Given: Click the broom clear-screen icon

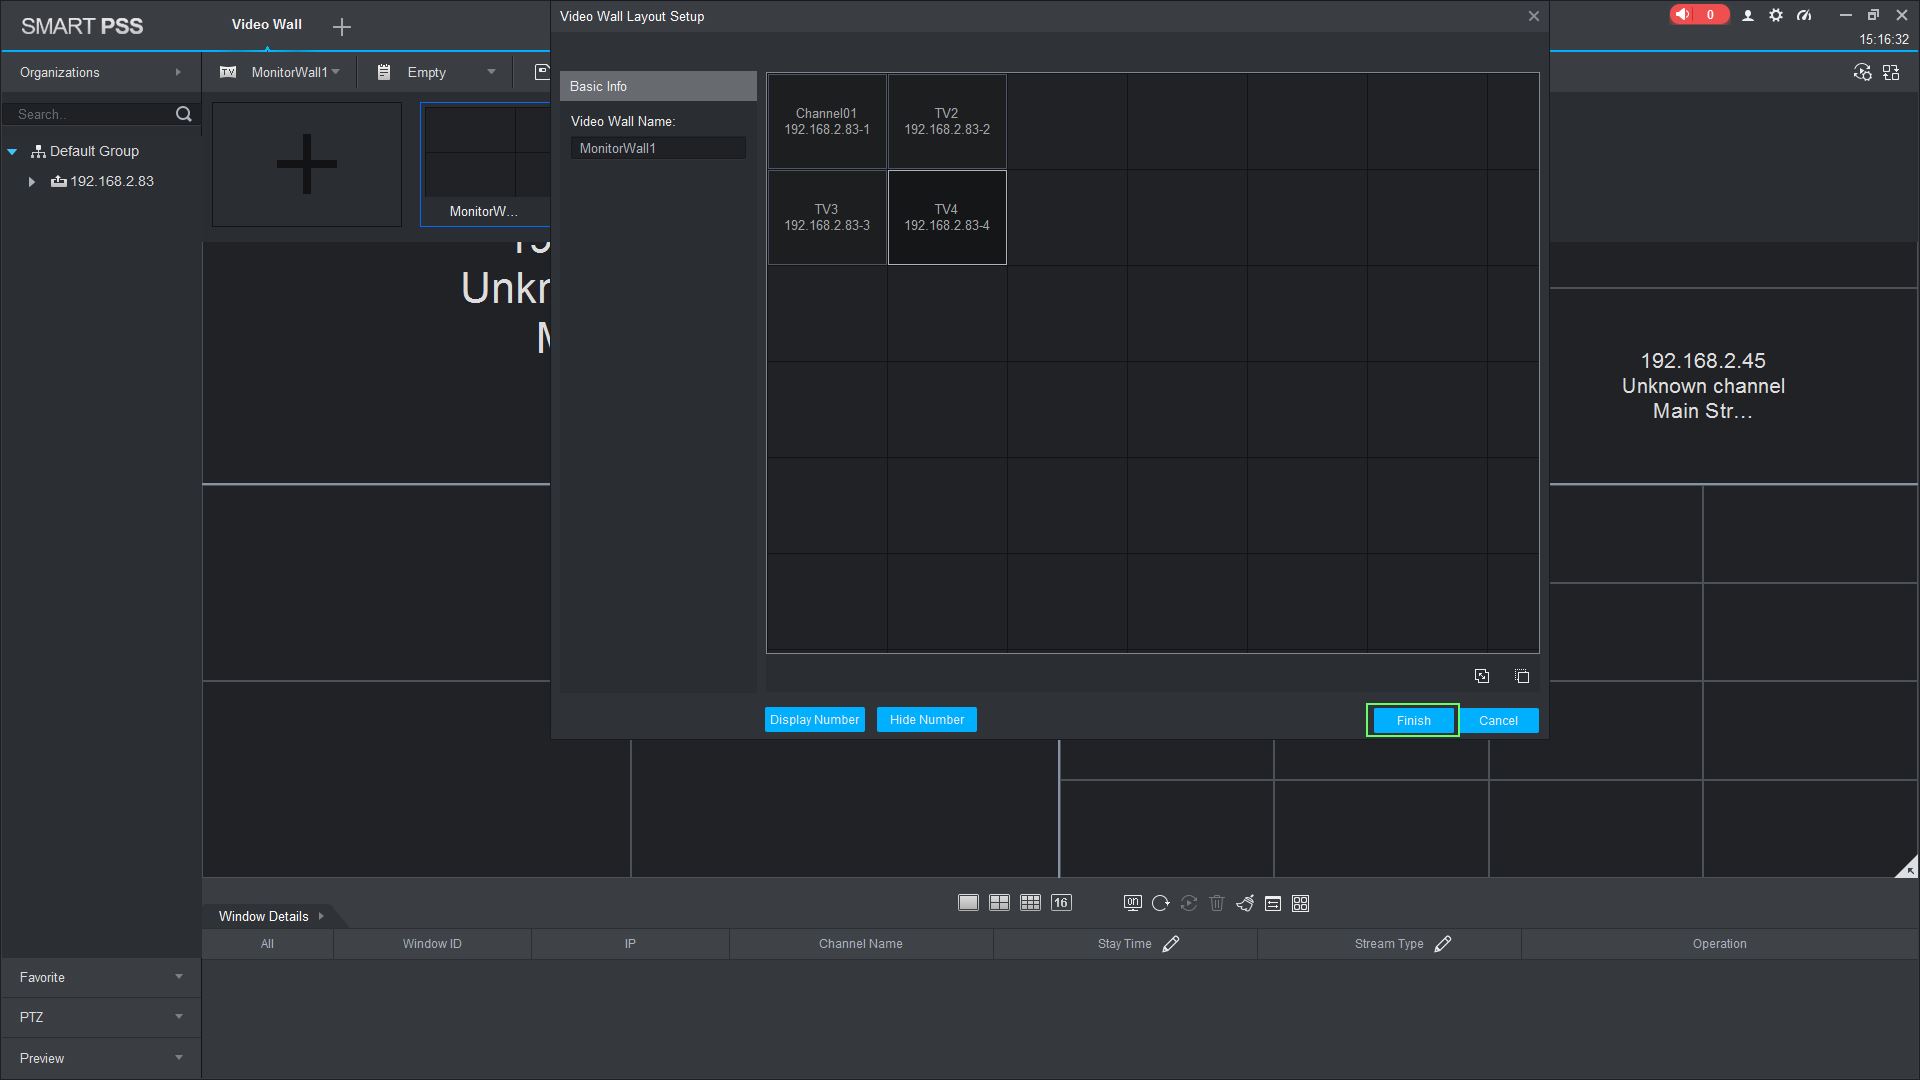Looking at the screenshot, I should [1245, 904].
